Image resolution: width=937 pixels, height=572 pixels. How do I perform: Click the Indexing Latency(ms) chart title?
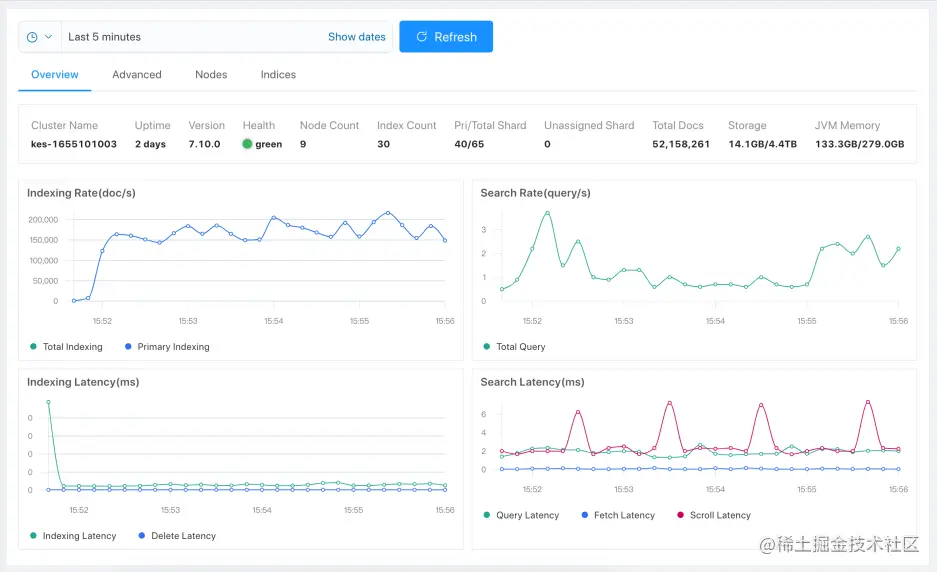[83, 382]
